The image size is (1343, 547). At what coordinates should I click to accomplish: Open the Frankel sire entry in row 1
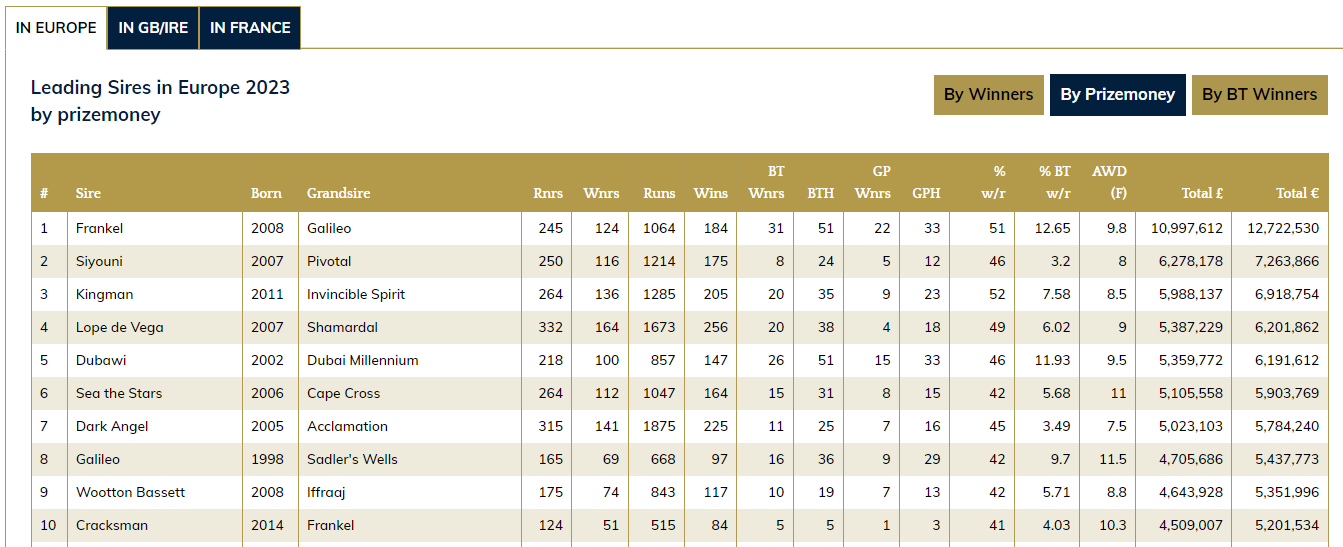[99, 228]
